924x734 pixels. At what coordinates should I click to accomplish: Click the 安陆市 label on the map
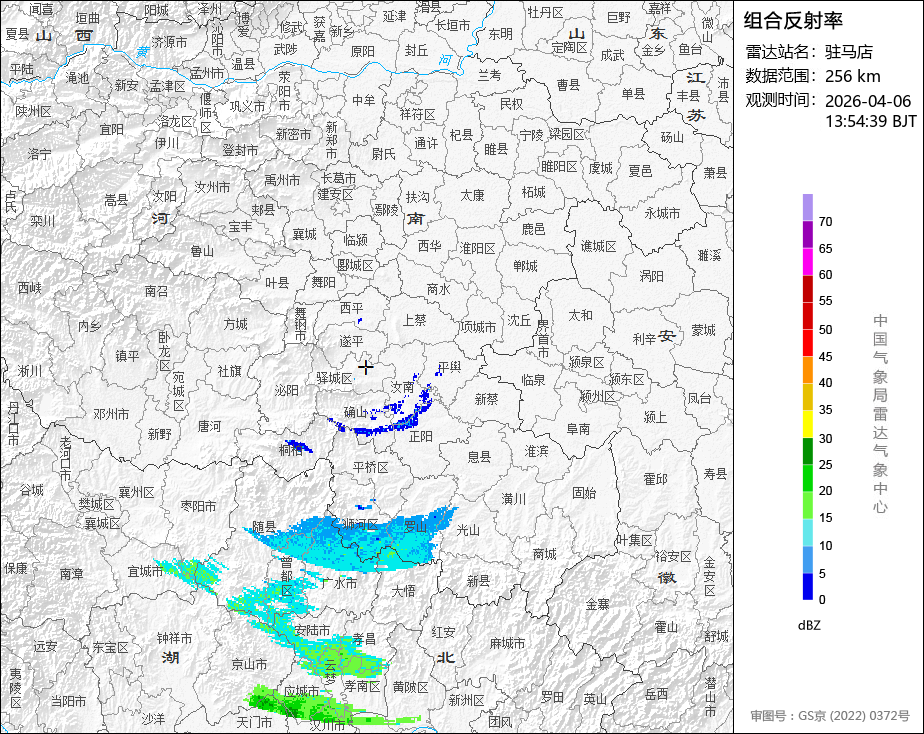(x=312, y=630)
